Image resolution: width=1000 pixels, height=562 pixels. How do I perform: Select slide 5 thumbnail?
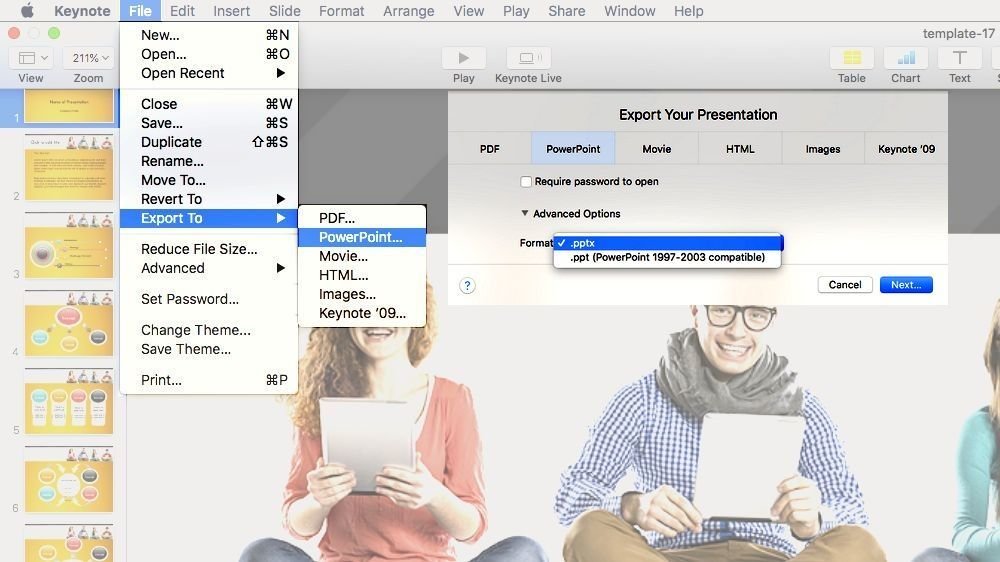coord(69,402)
